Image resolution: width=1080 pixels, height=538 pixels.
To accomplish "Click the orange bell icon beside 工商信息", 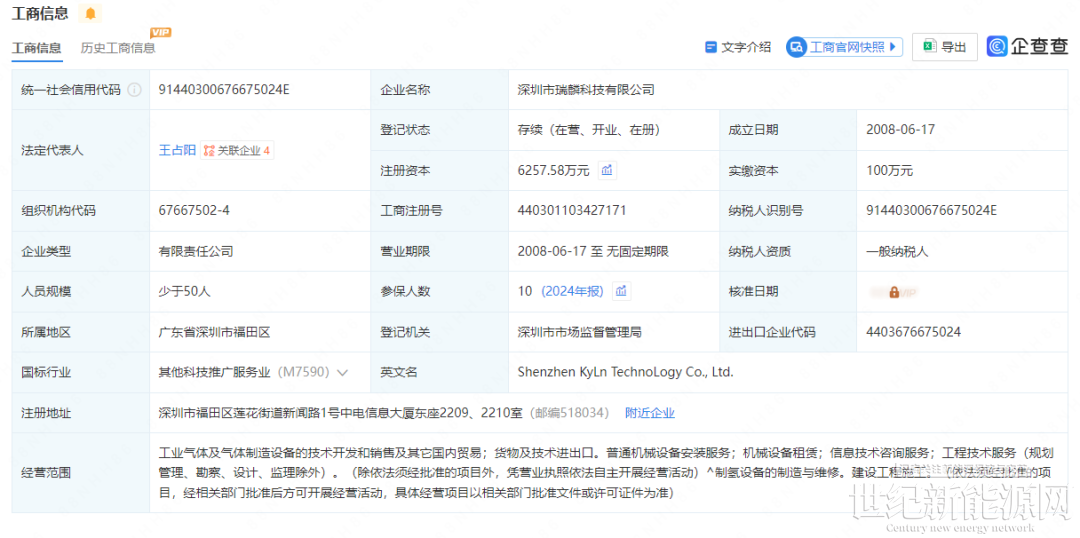I will (x=91, y=14).
